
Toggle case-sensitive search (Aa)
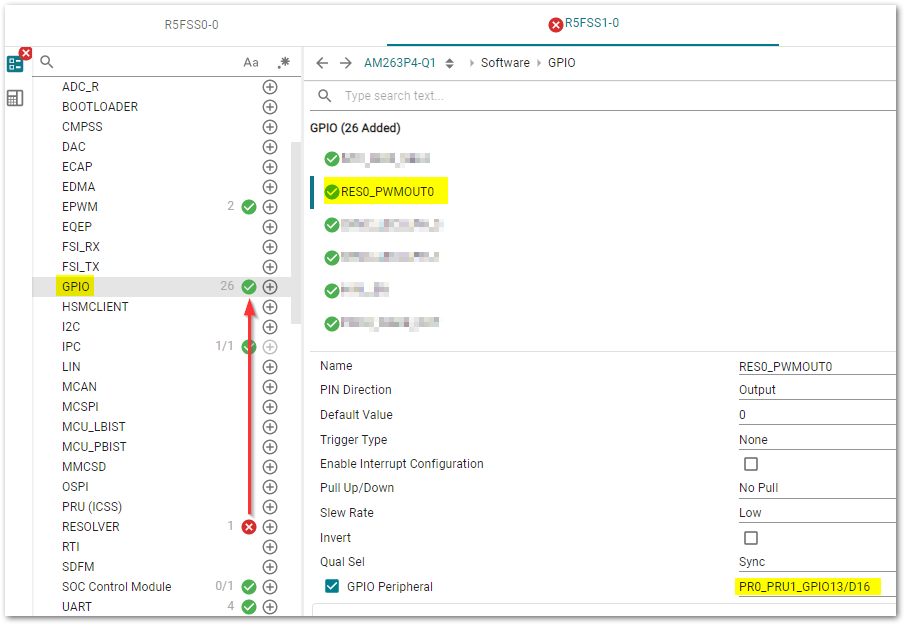(x=250, y=62)
